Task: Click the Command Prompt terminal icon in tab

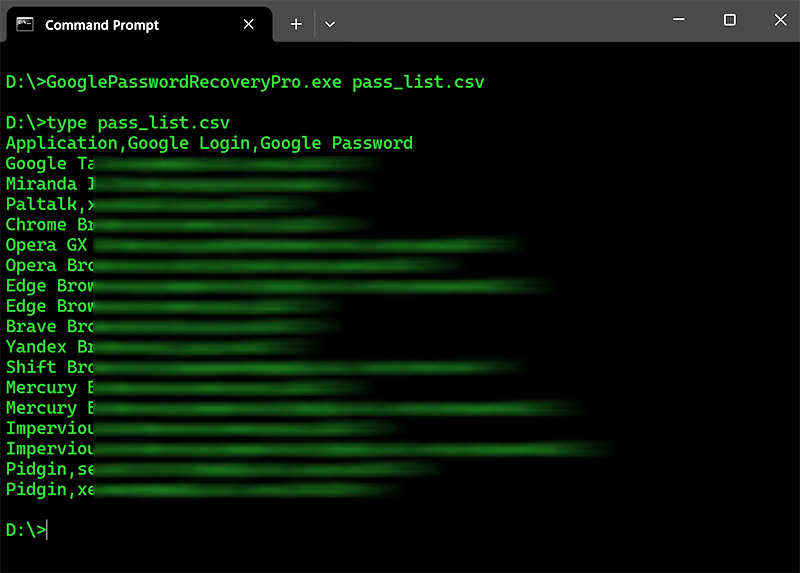Action: (x=24, y=24)
